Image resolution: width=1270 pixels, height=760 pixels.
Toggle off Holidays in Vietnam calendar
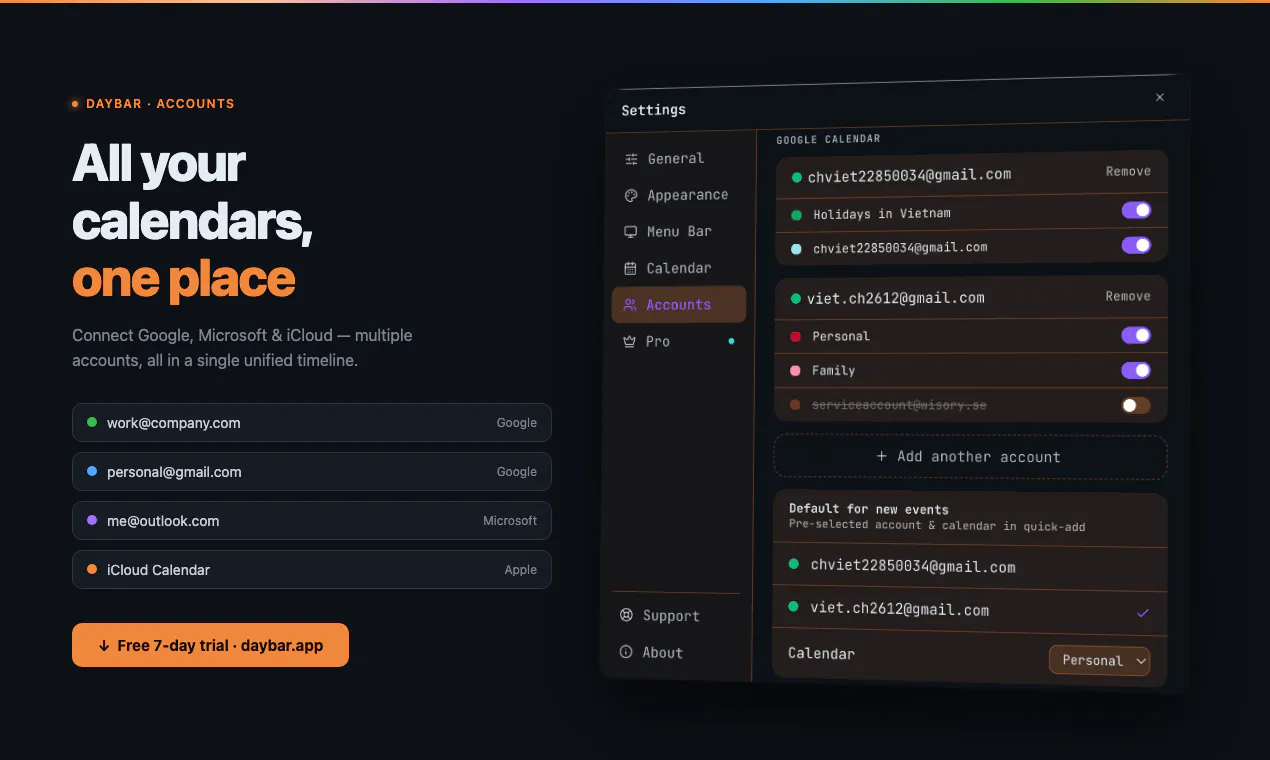1136,210
